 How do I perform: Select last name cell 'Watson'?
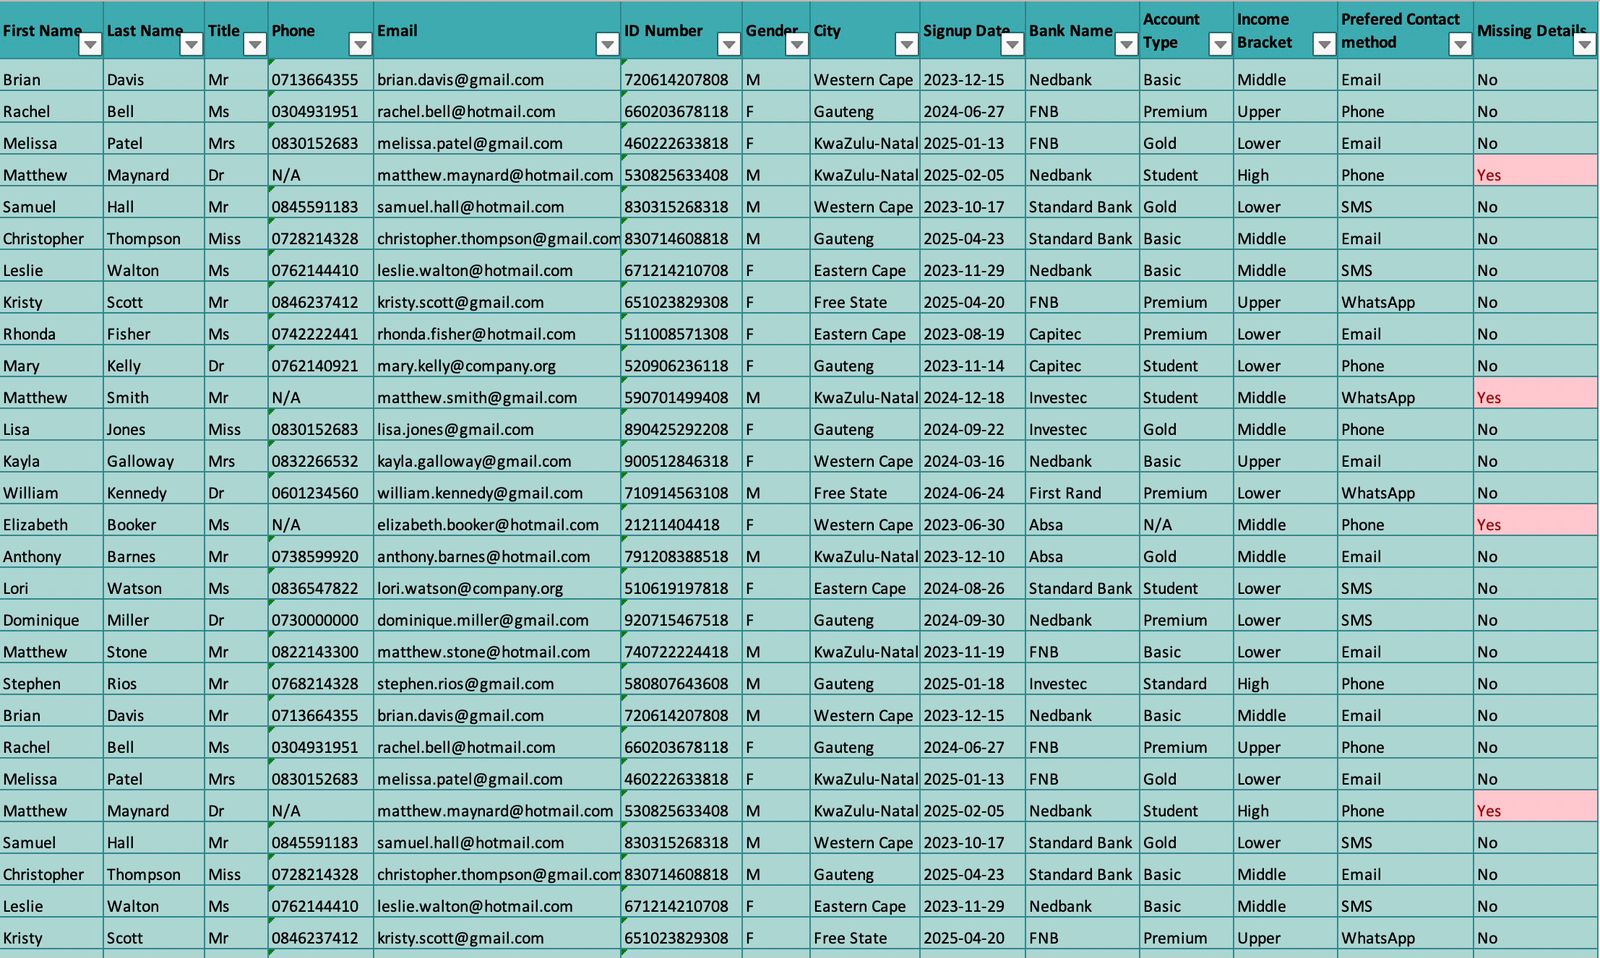[154, 589]
